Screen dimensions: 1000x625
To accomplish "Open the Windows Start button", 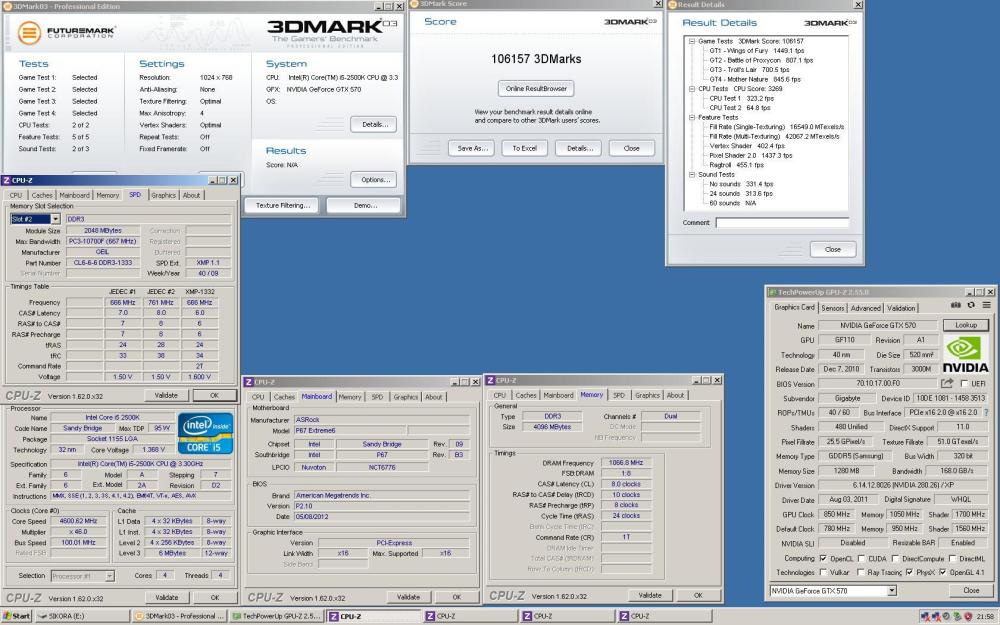I will [x=13, y=615].
